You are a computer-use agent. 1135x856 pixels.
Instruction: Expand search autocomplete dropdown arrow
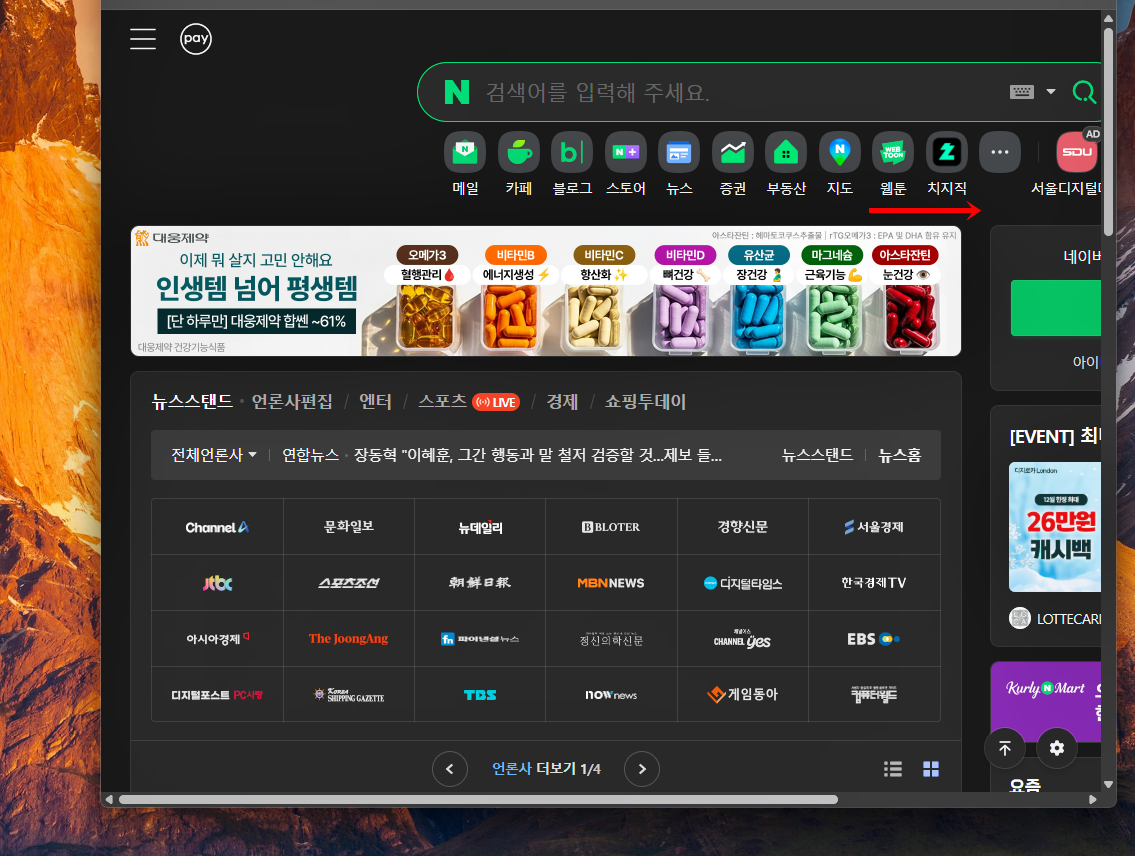(1050, 92)
